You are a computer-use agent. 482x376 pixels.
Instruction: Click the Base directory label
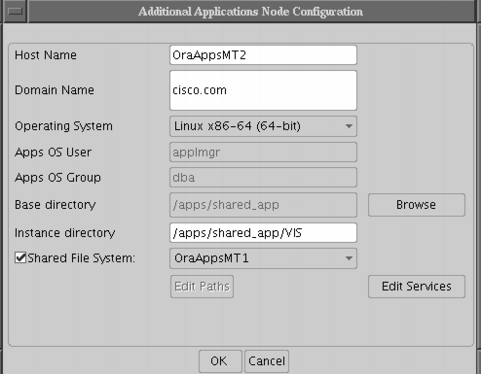click(x=55, y=205)
